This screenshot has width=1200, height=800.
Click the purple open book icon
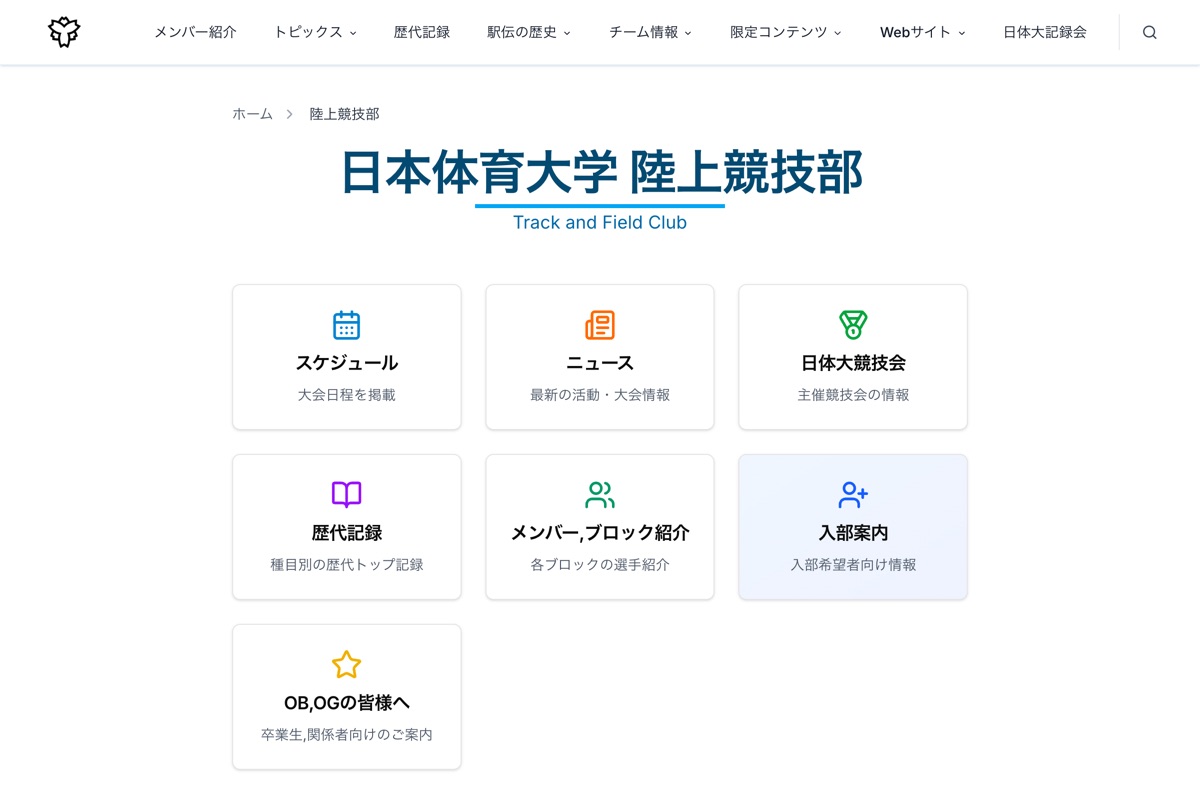click(346, 495)
